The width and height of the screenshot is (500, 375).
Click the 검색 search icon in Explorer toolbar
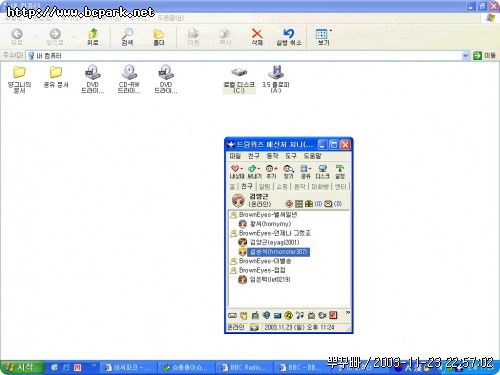point(127,37)
